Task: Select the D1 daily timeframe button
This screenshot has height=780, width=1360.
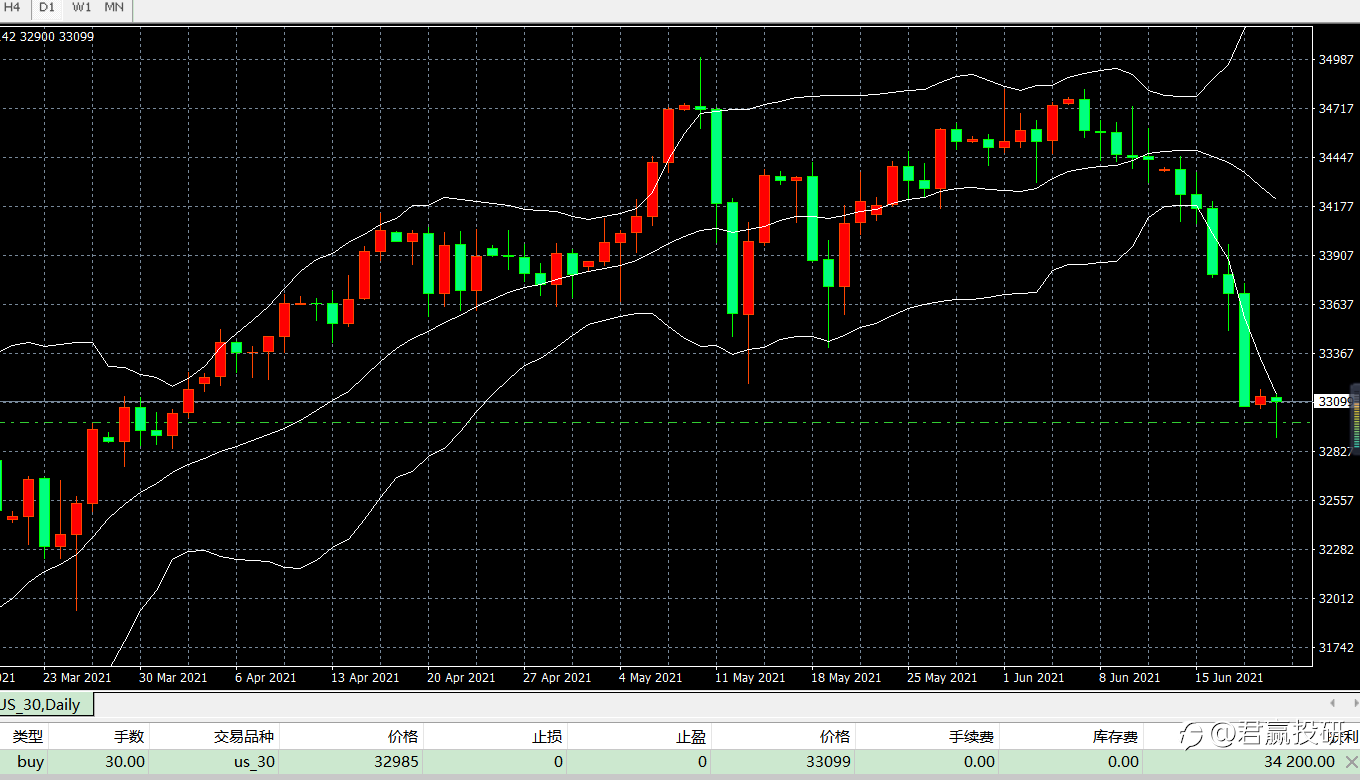Action: [47, 7]
